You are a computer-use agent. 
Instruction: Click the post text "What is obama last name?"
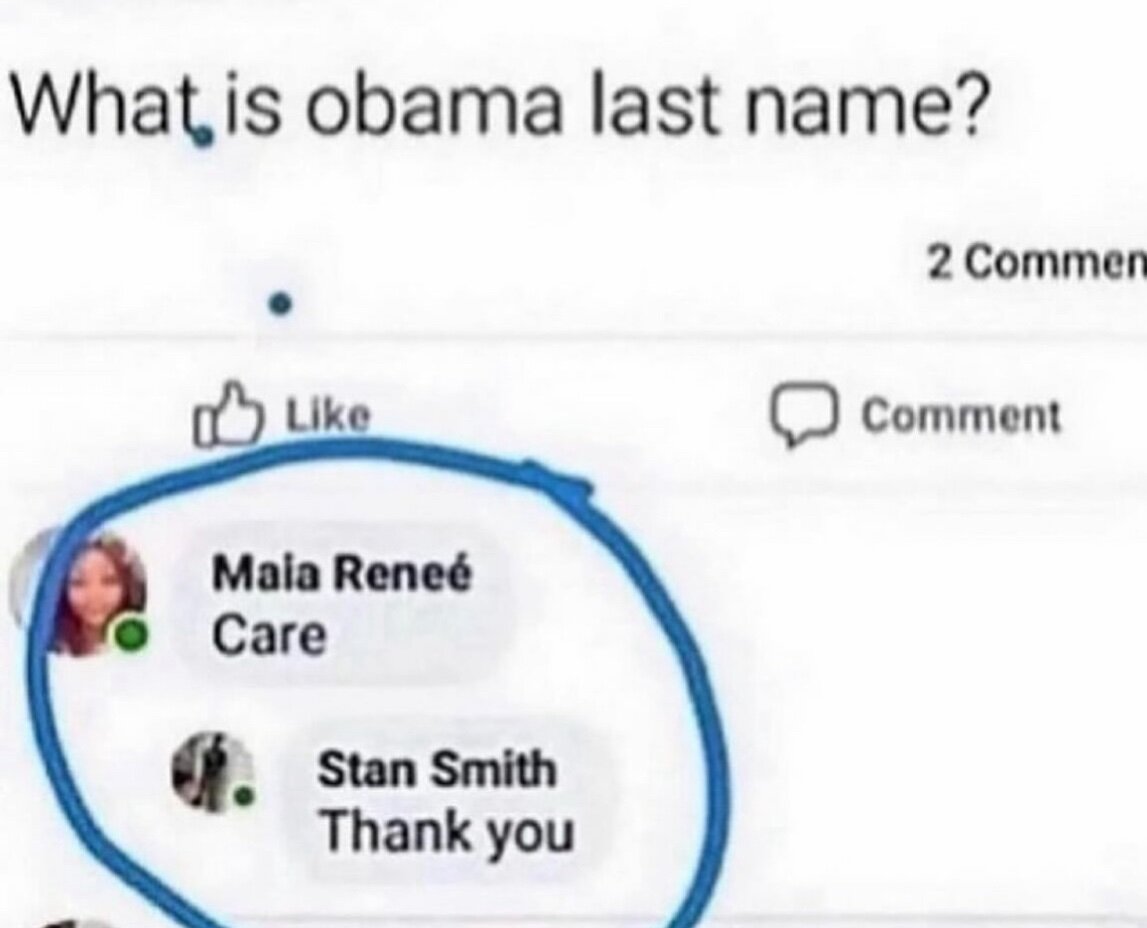(x=500, y=109)
